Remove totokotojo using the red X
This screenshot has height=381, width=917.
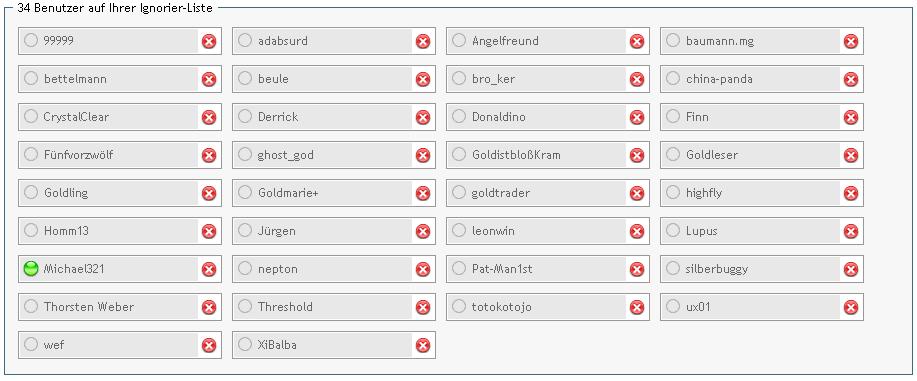pos(637,307)
